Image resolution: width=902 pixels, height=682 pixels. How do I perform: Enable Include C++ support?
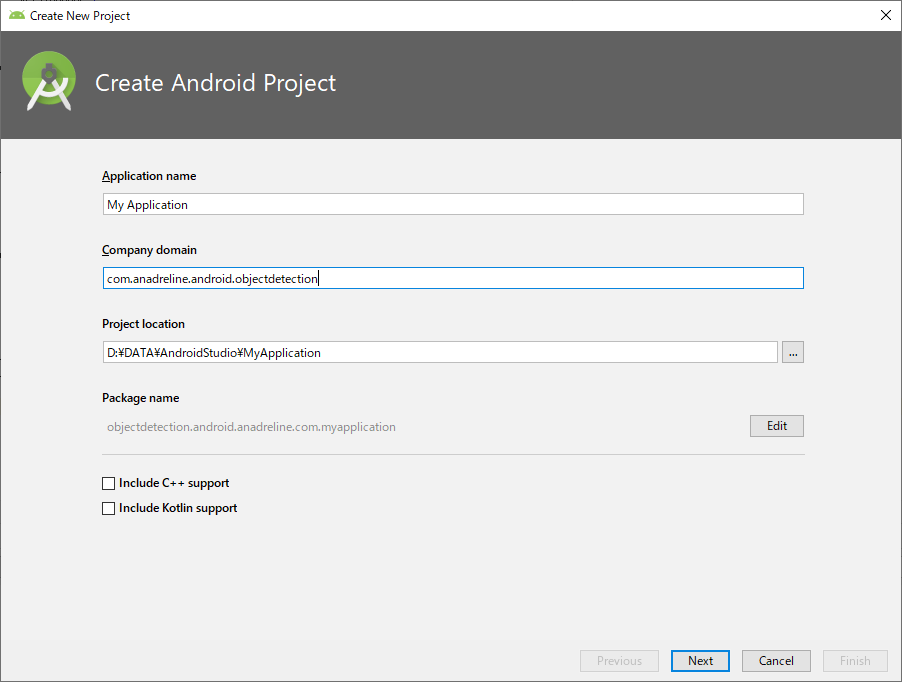click(x=109, y=483)
